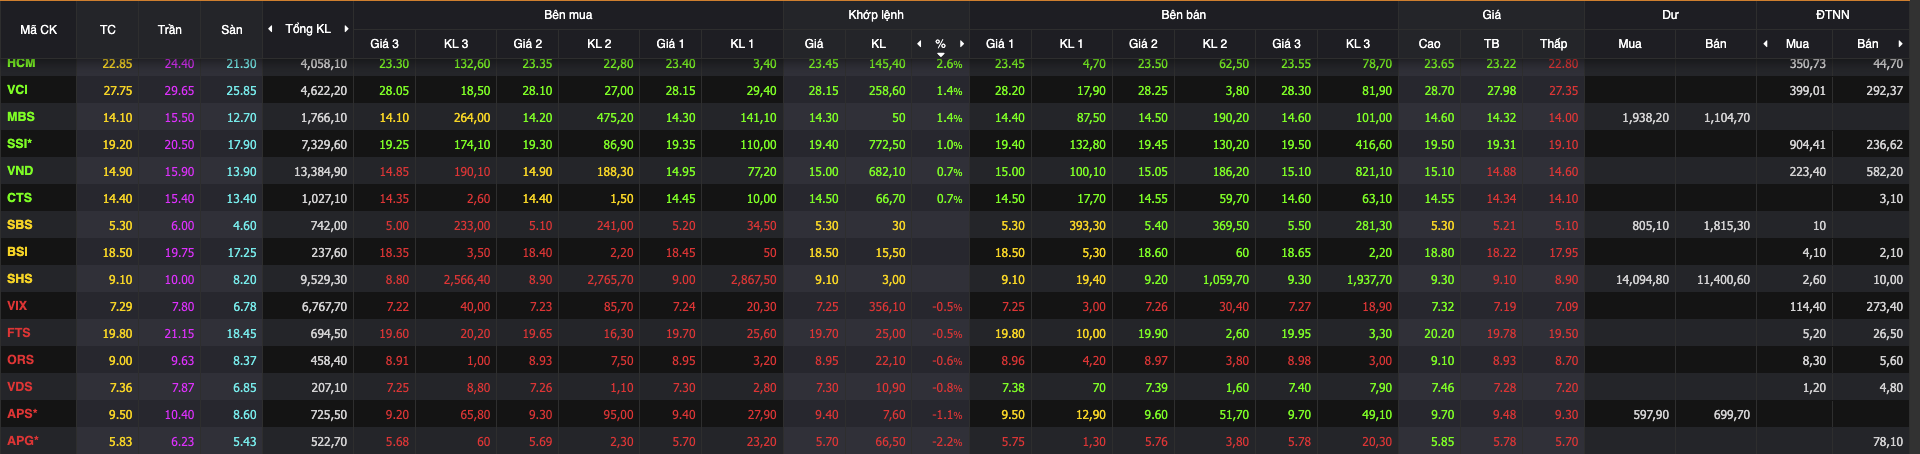Image resolution: width=1920 pixels, height=454 pixels.
Task: Click the TC column header
Action: [108, 30]
